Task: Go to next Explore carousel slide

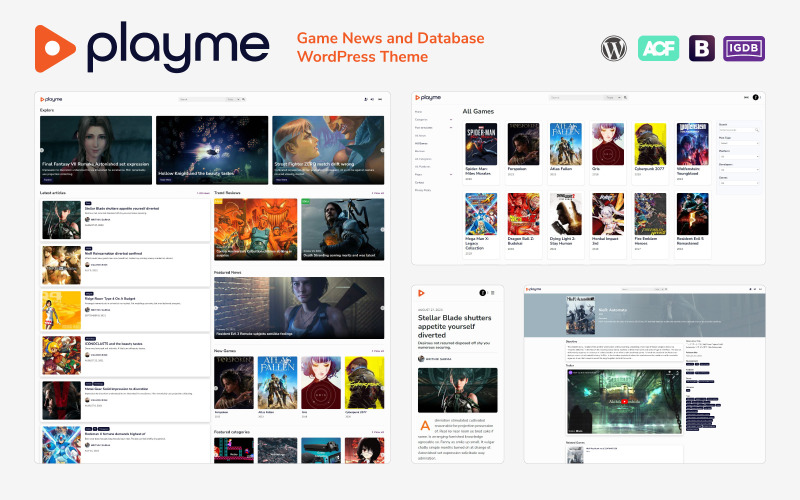Action: pyautogui.click(x=381, y=150)
